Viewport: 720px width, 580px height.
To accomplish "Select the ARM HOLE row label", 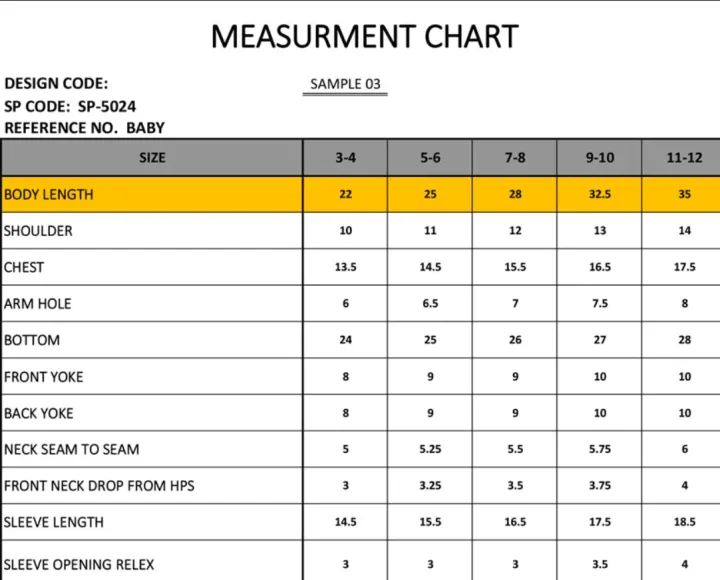I will [x=37, y=304].
